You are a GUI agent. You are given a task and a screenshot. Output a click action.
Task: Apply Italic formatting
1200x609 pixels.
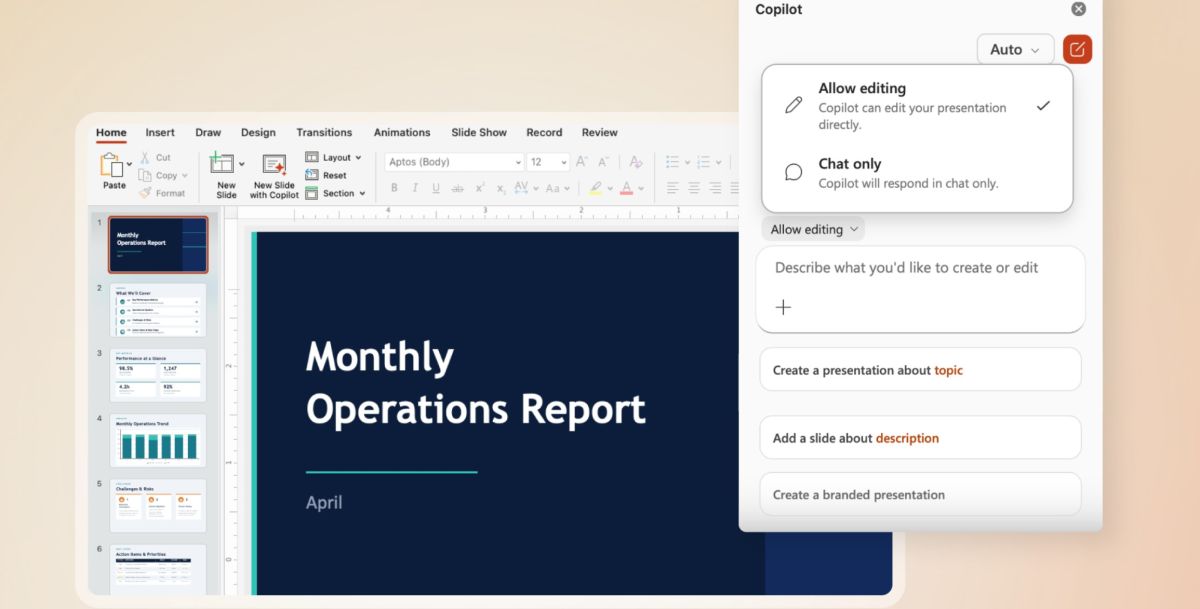point(414,188)
